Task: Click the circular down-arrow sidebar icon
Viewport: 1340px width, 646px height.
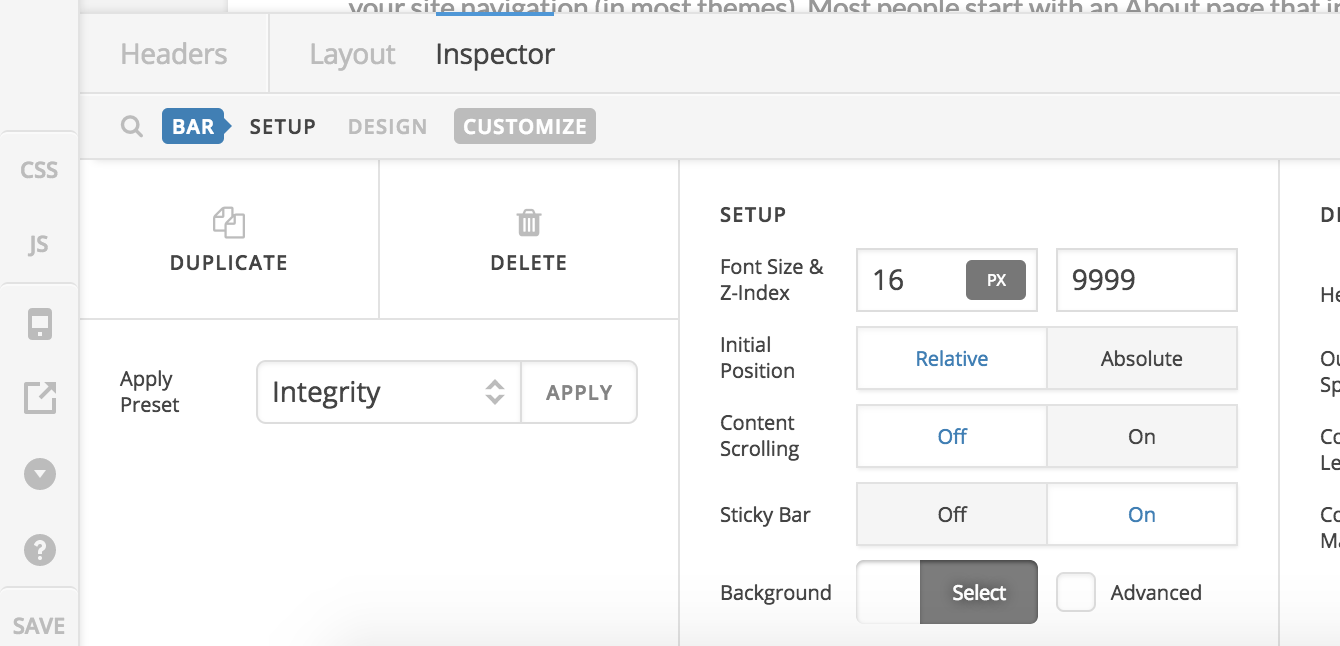Action: (x=39, y=474)
